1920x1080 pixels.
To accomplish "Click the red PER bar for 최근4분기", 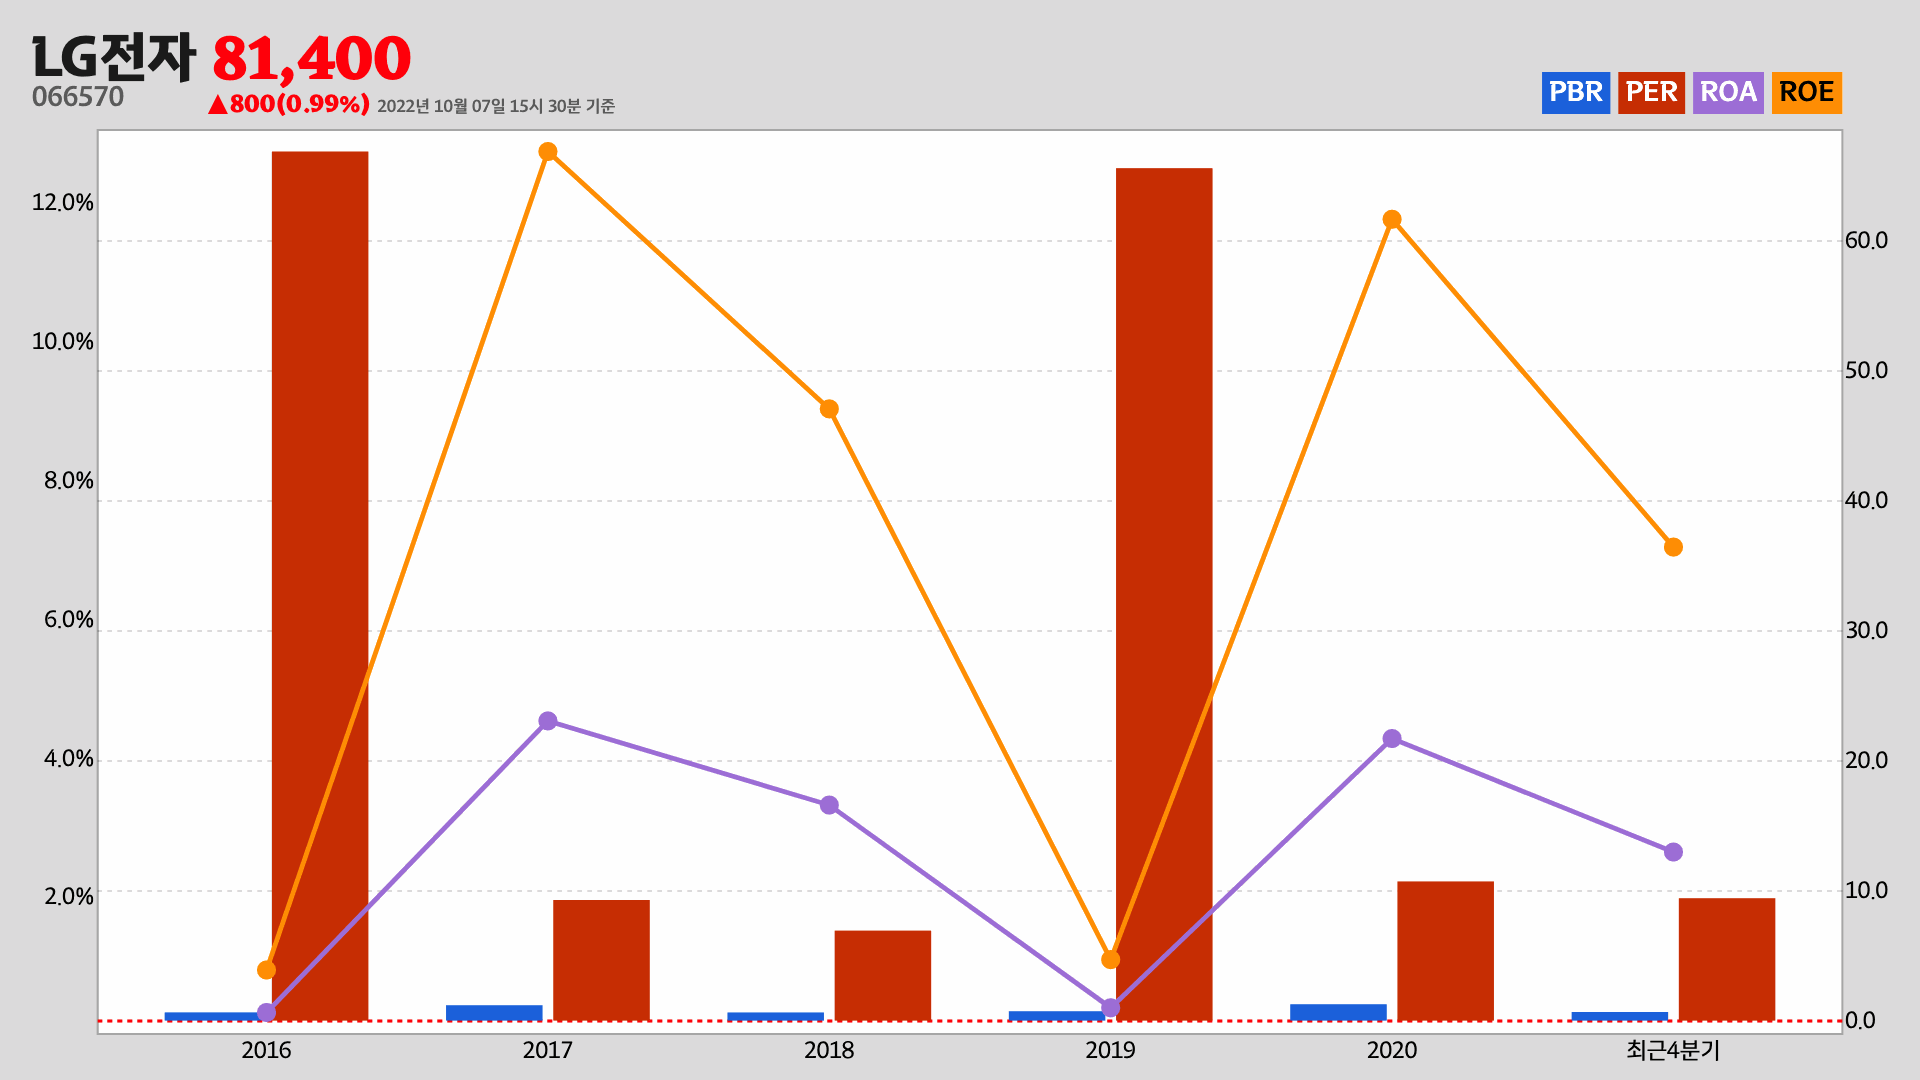I will pos(1727,960).
